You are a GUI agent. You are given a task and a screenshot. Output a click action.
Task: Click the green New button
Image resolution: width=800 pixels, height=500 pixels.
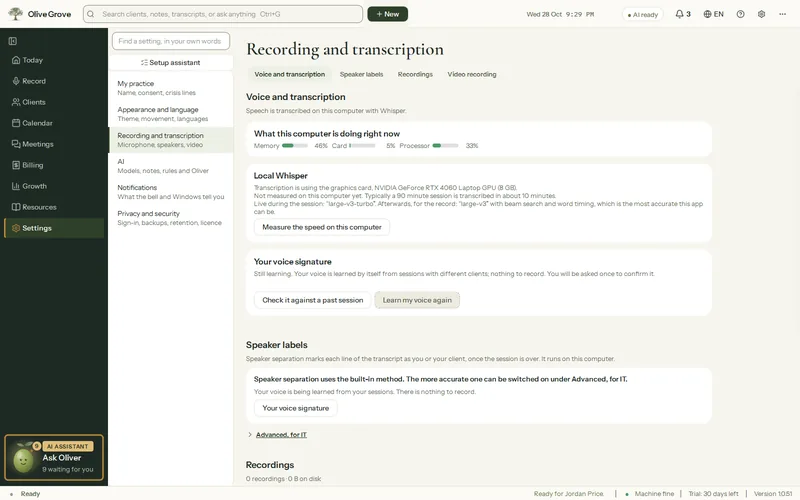coord(388,14)
